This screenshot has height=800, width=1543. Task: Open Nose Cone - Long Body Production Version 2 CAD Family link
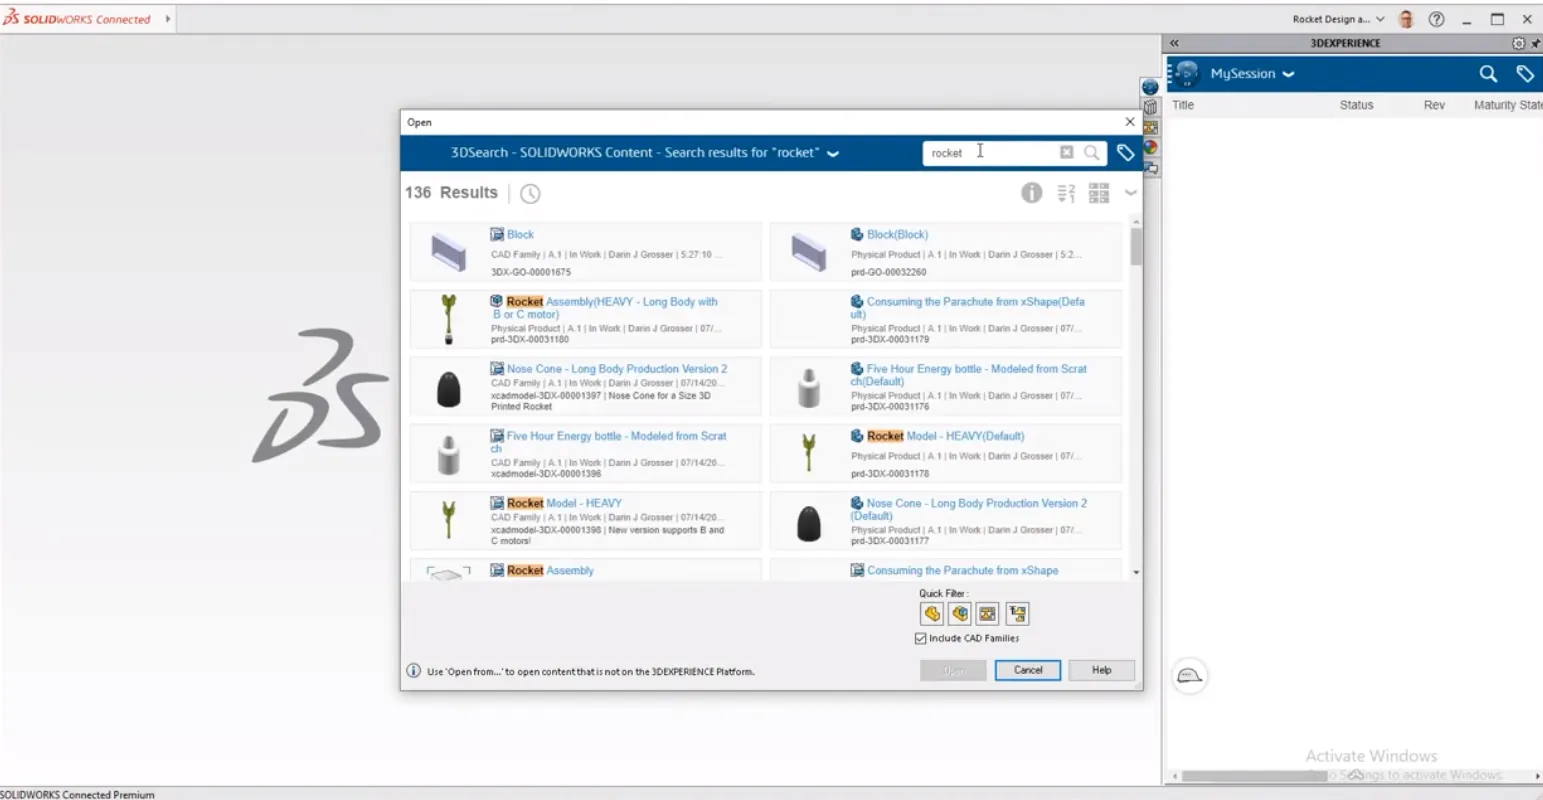616,369
